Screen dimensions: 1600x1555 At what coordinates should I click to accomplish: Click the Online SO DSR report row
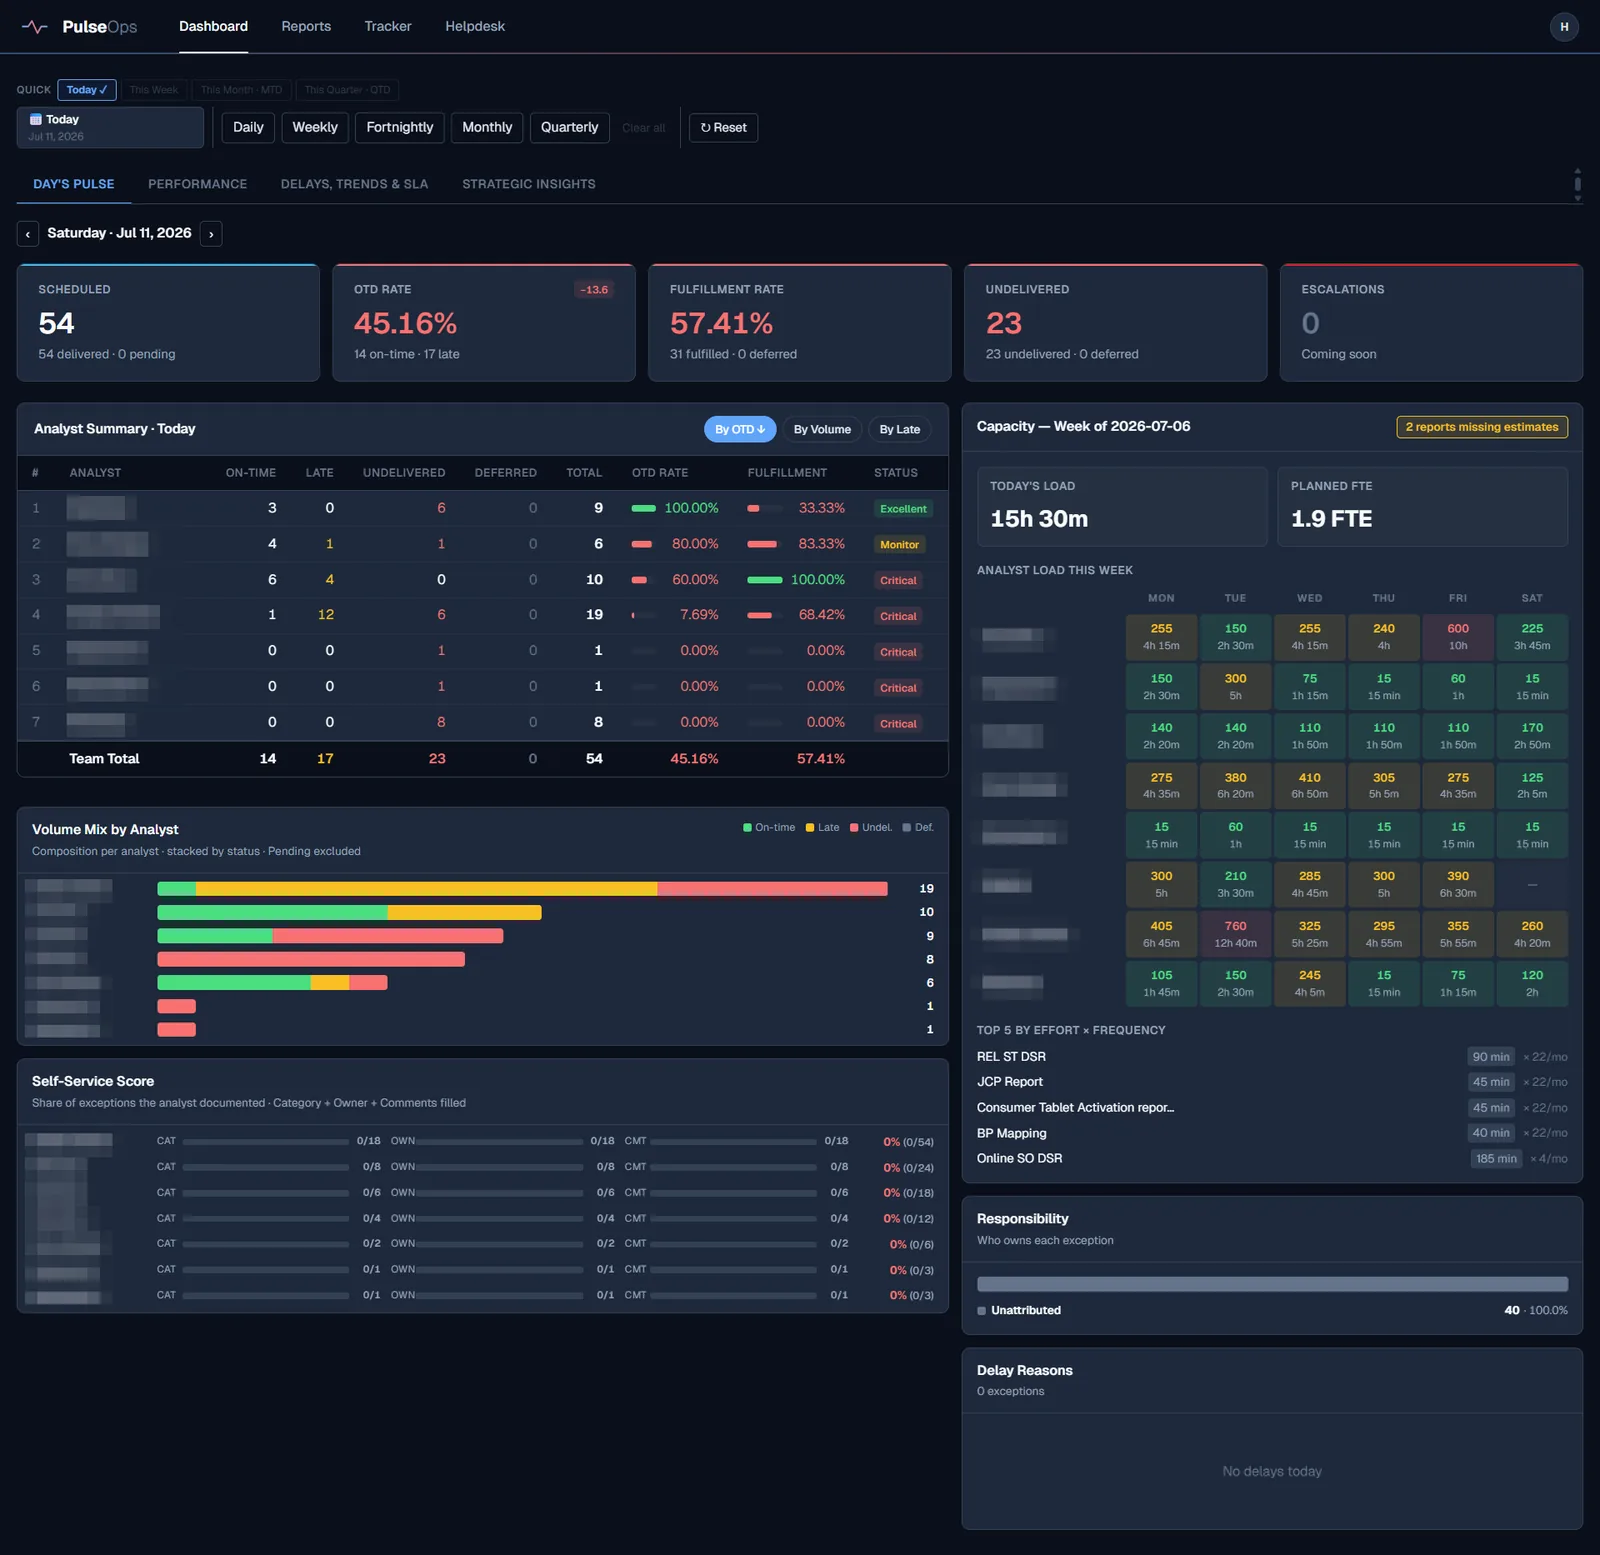(x=1272, y=1159)
